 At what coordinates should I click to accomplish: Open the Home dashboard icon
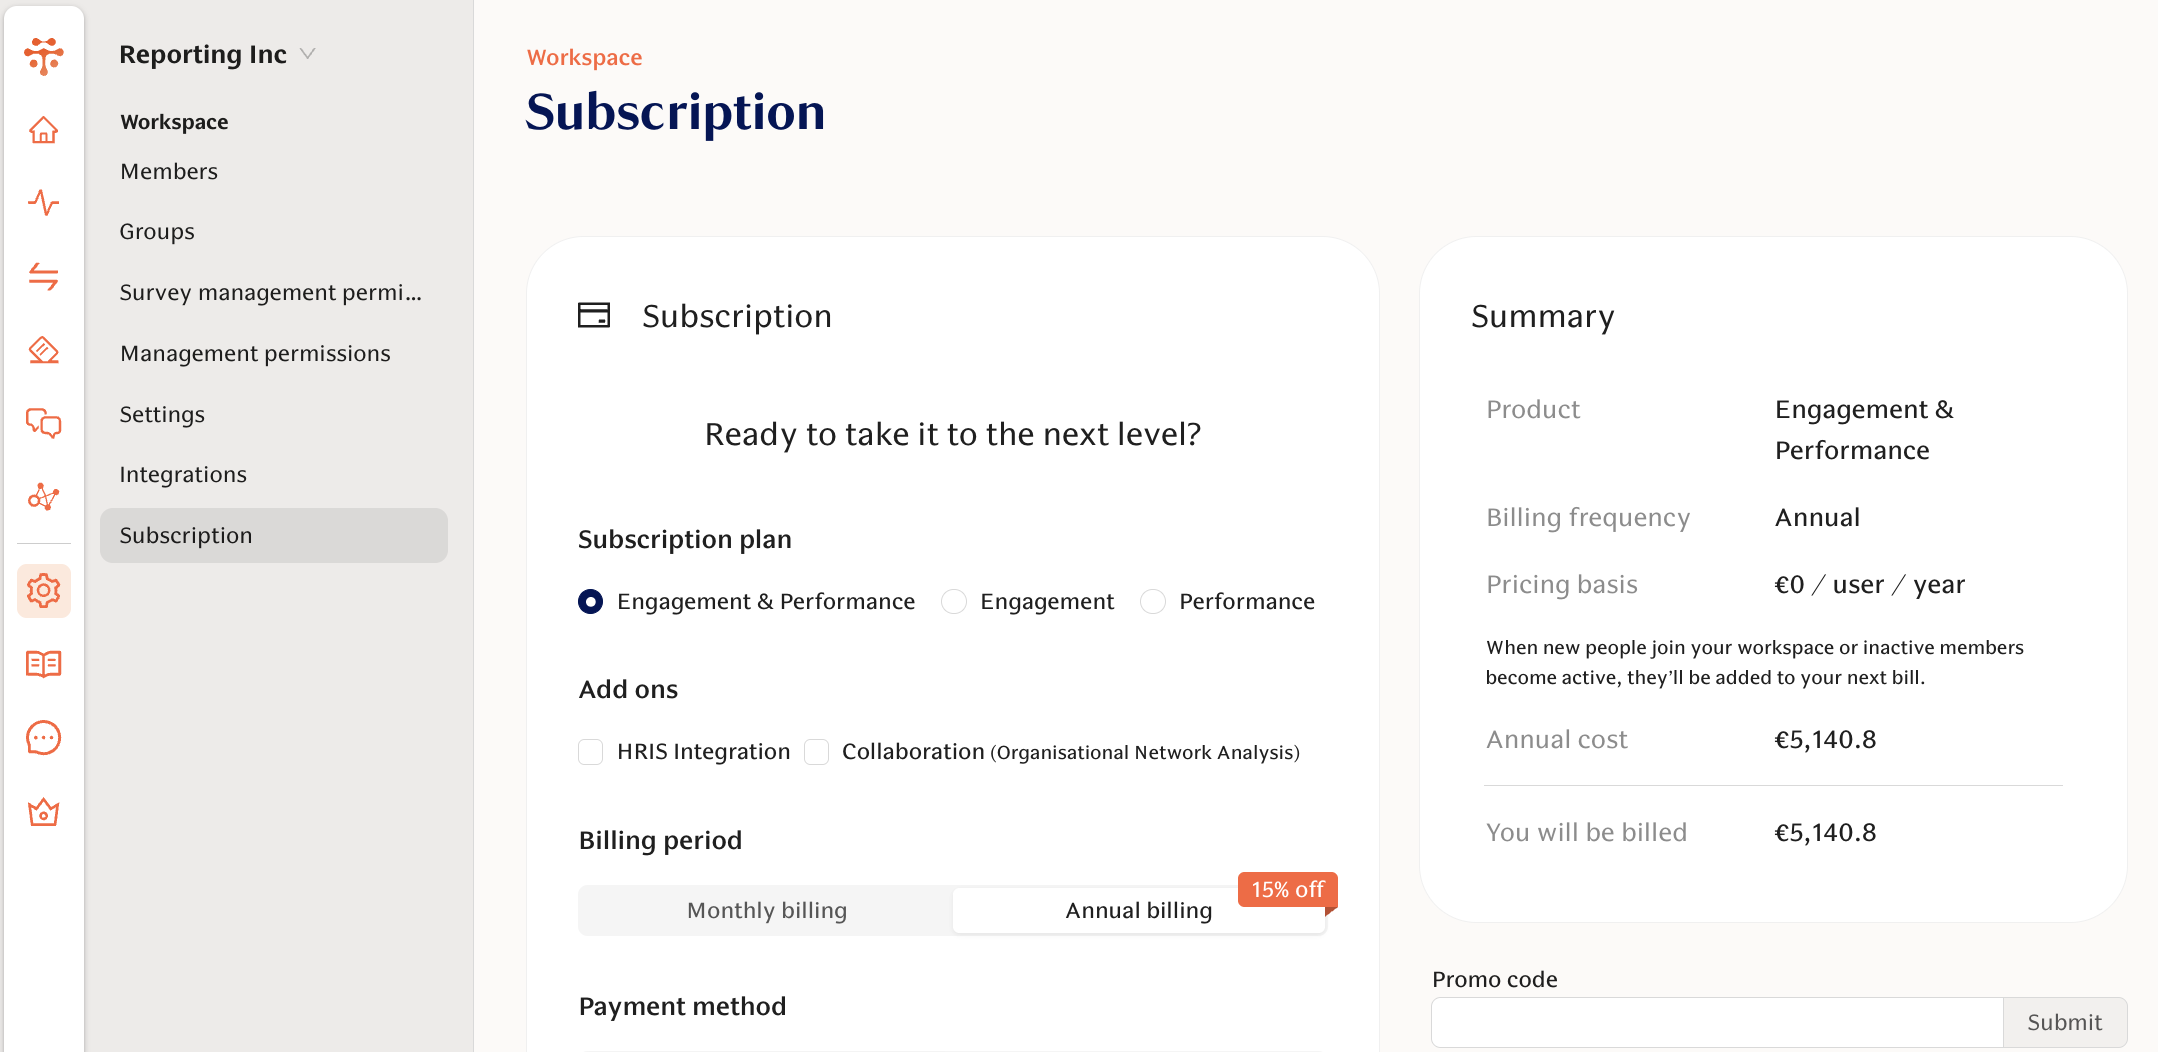tap(44, 130)
